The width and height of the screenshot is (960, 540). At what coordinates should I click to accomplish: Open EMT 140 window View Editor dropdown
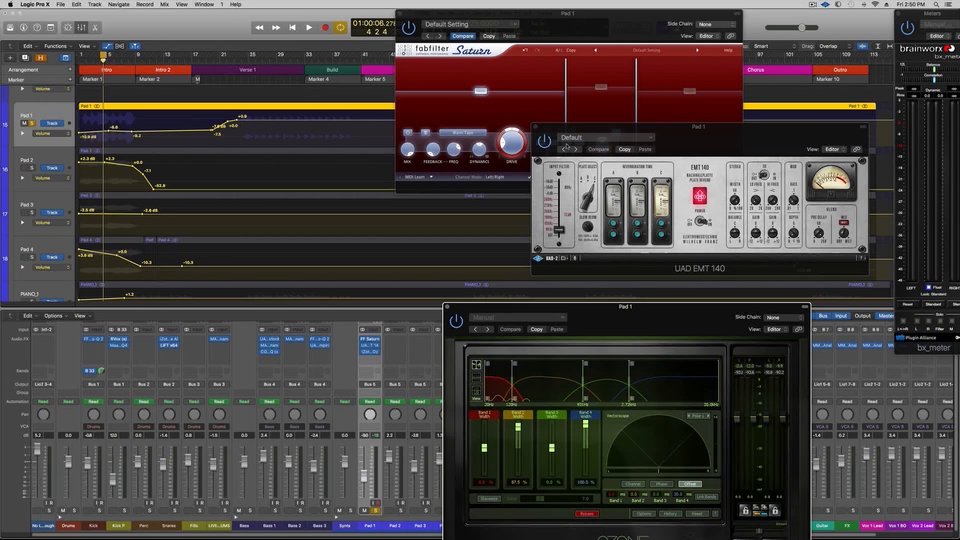click(835, 149)
